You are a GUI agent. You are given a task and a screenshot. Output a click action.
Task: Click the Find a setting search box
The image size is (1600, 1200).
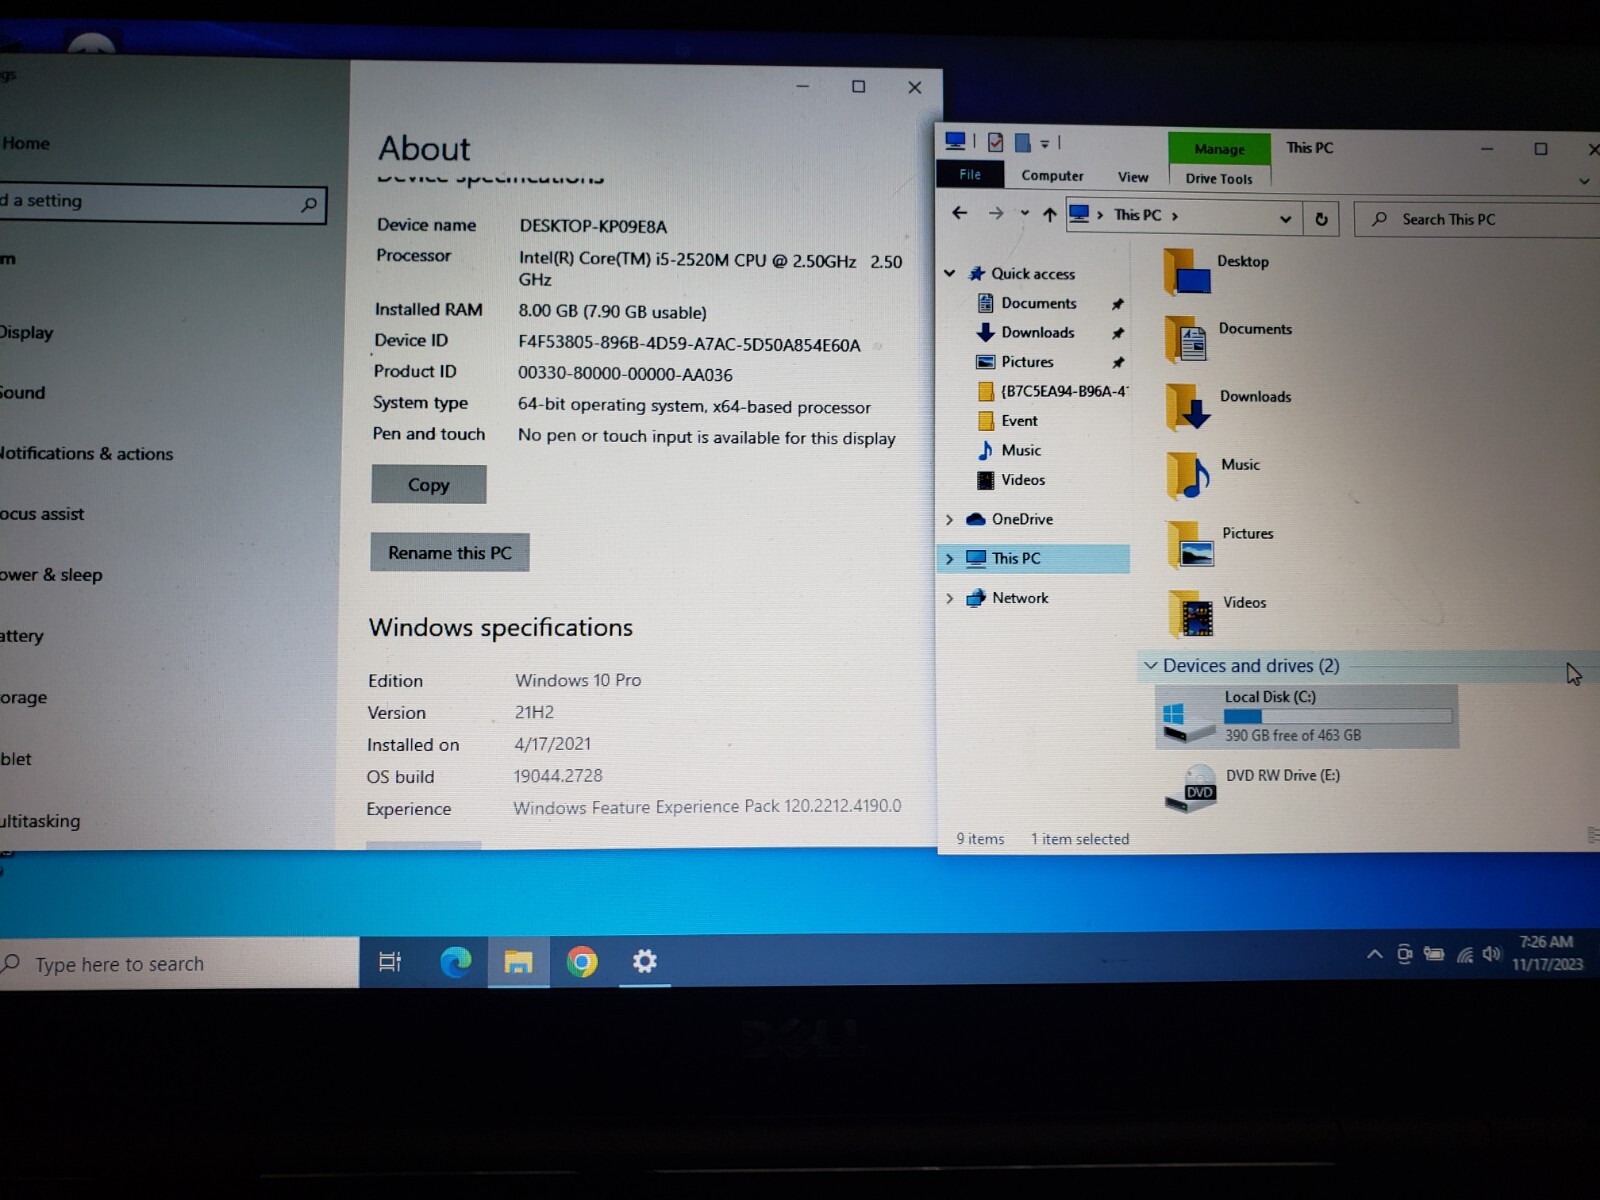(163, 202)
